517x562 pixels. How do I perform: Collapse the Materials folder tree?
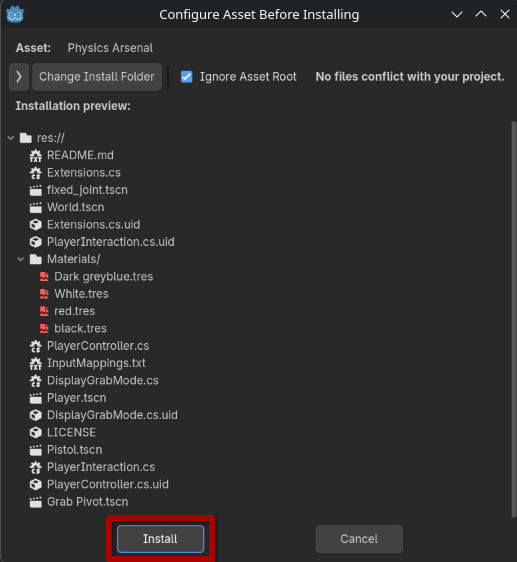pos(21,259)
